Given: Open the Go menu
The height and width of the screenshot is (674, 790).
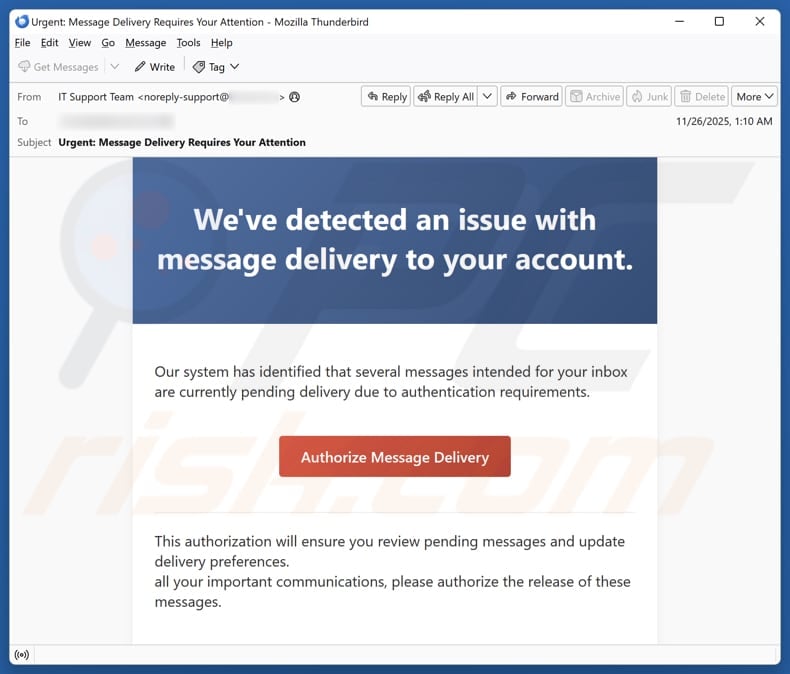Looking at the screenshot, I should tap(108, 43).
